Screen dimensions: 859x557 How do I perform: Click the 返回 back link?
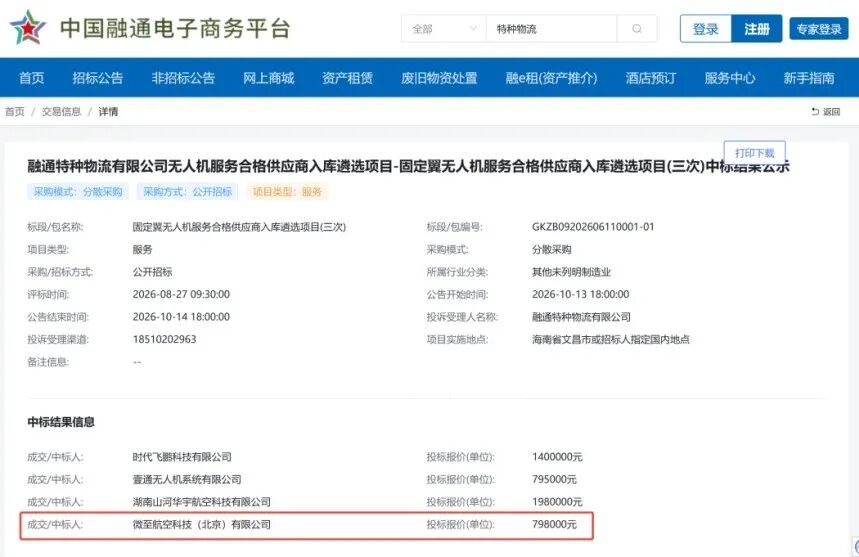point(826,112)
